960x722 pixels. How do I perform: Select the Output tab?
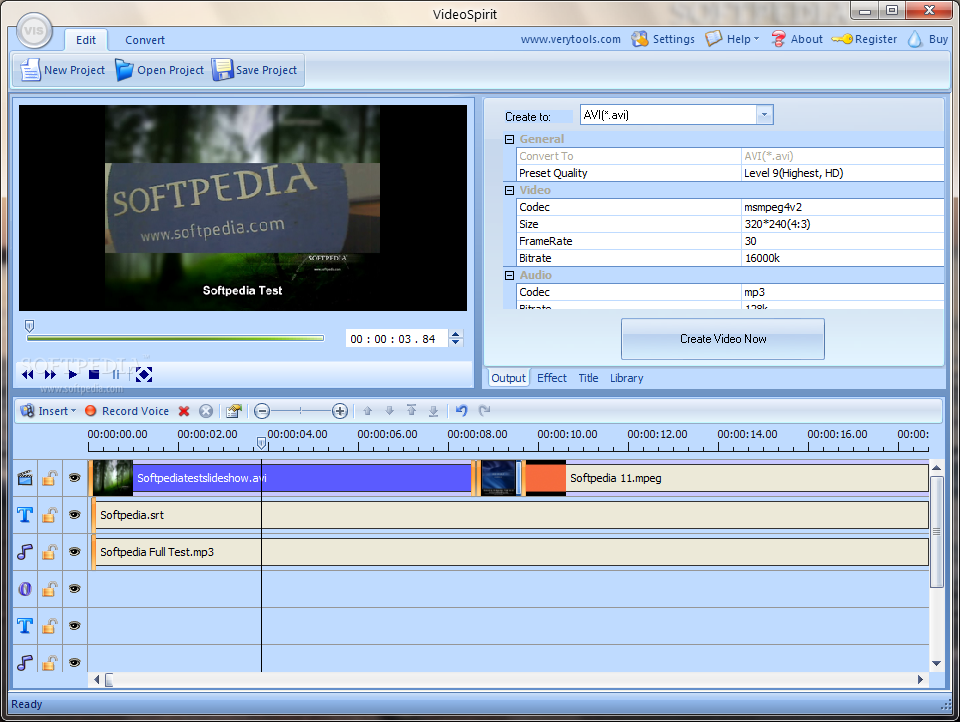pos(508,378)
